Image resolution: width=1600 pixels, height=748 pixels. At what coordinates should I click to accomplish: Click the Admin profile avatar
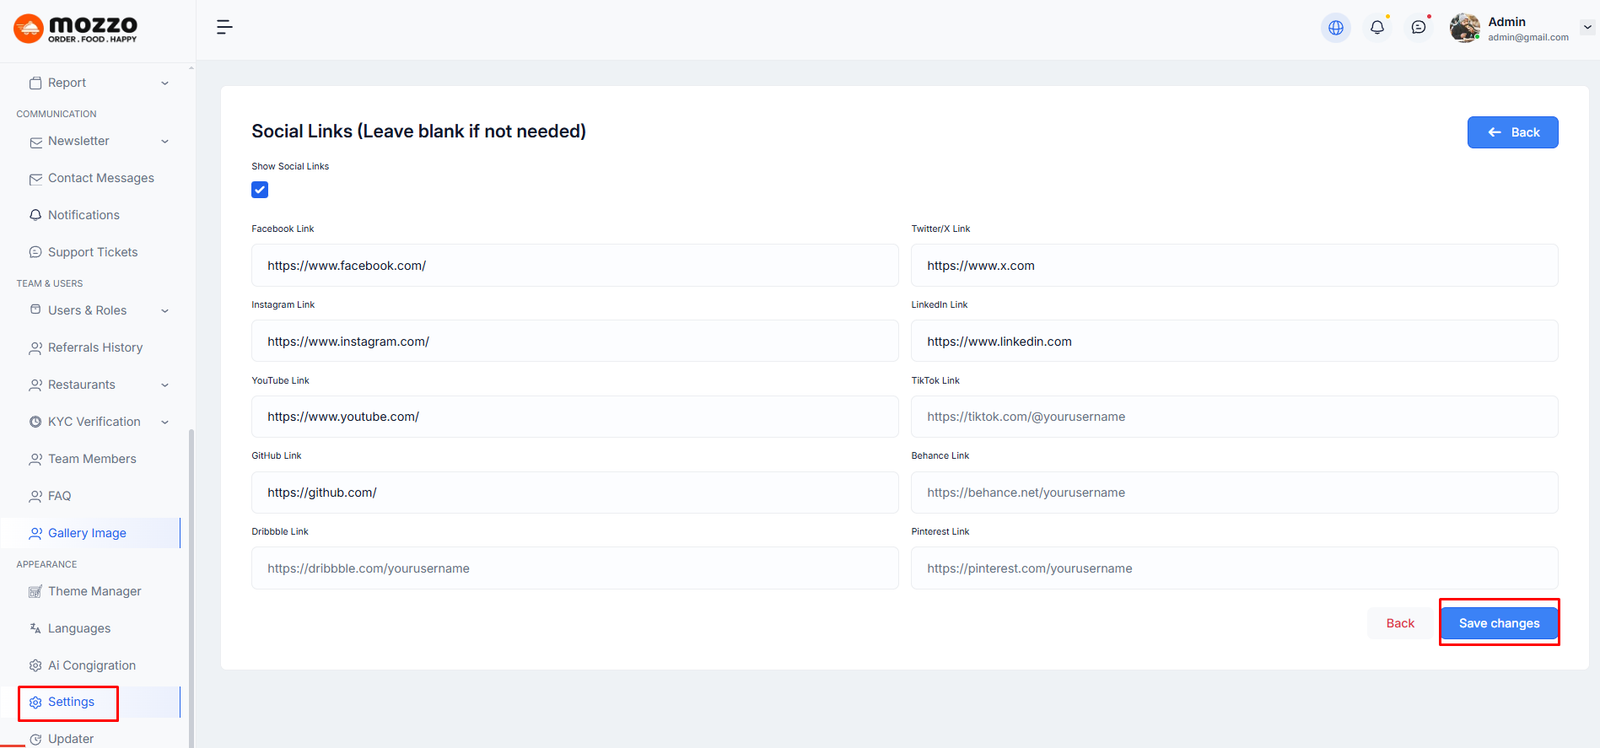coord(1464,28)
